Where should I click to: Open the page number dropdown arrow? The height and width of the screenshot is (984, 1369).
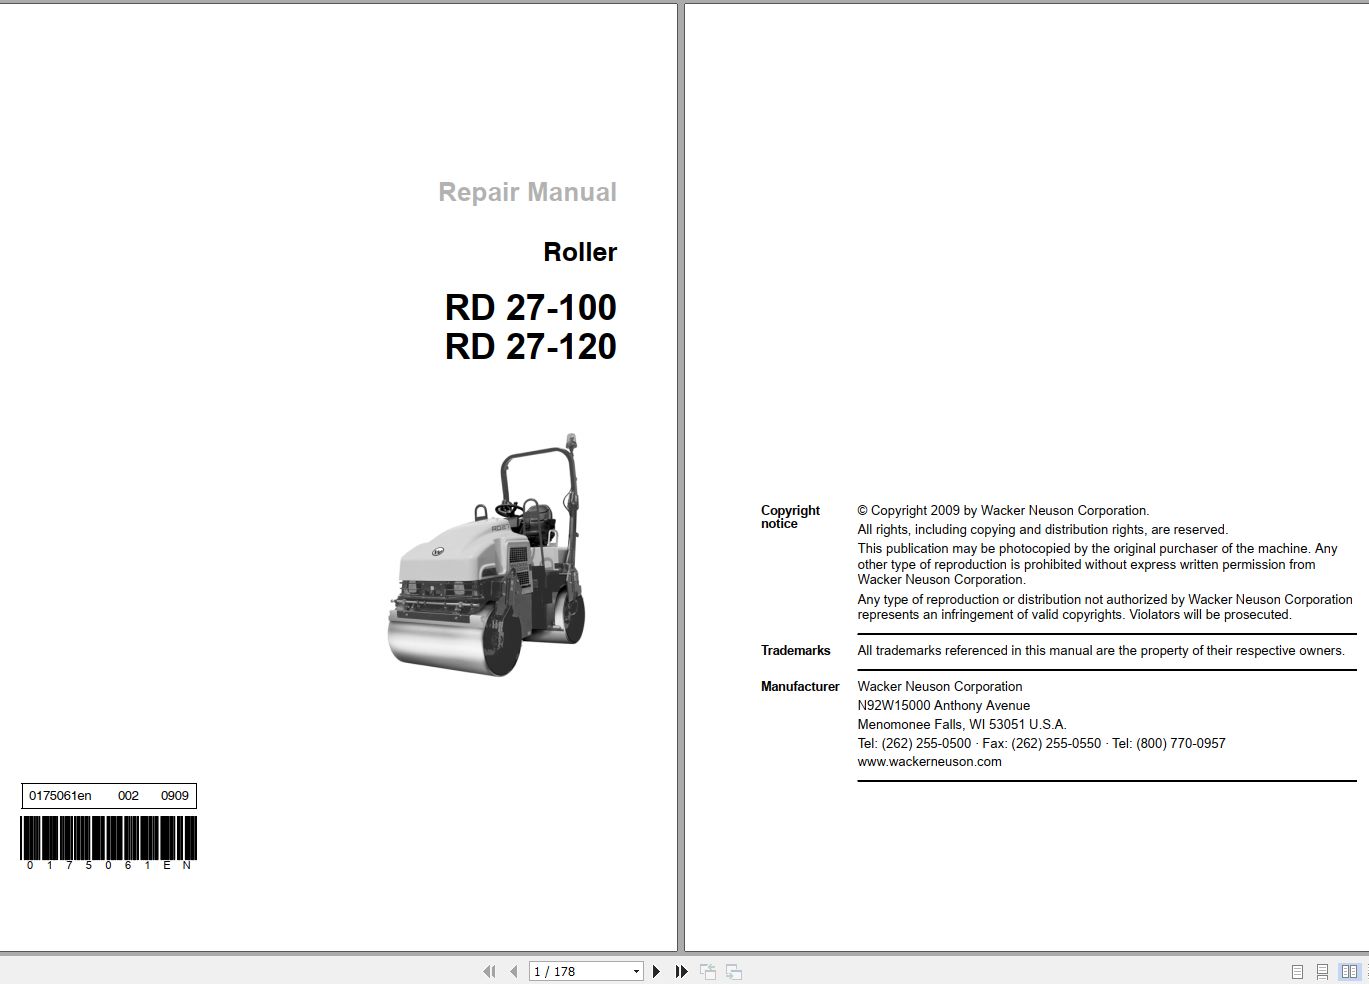pyautogui.click(x=636, y=972)
